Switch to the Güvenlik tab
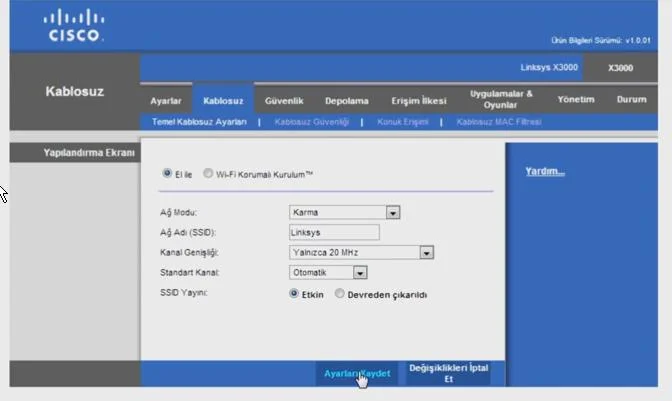The image size is (672, 401). (x=284, y=100)
